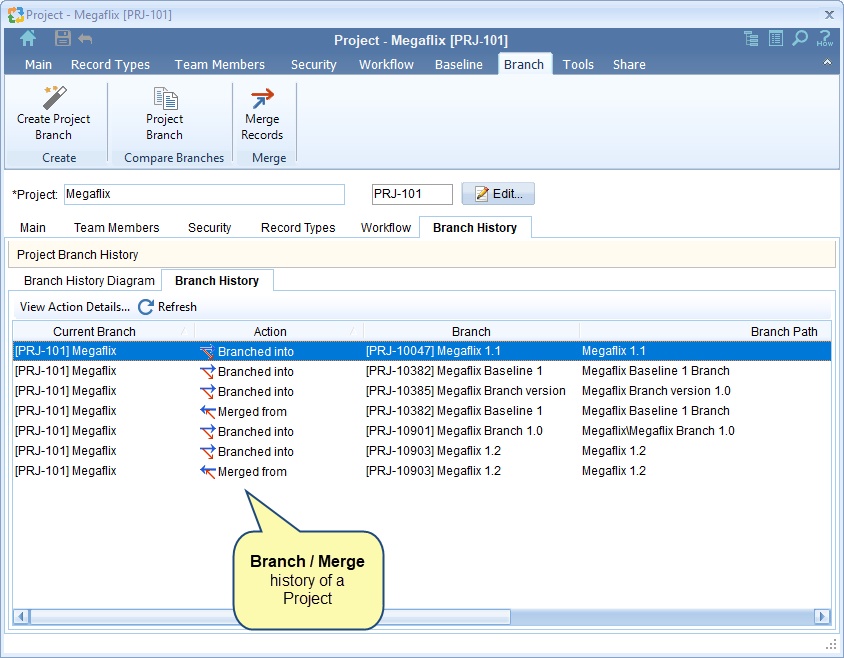Collapse the ribbon with the up chevron
Image resolution: width=844 pixels, height=658 pixels.
[x=827, y=62]
